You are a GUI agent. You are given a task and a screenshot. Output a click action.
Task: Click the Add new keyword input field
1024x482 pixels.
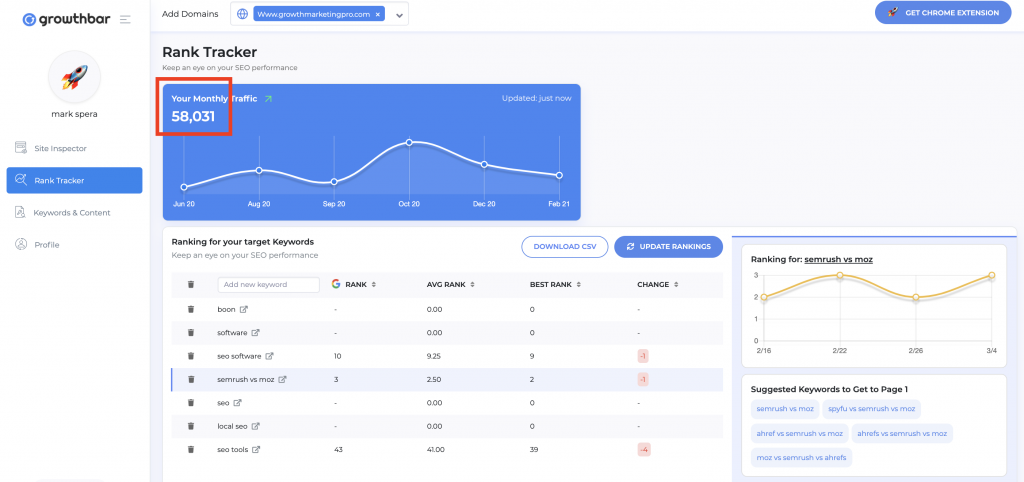point(268,285)
